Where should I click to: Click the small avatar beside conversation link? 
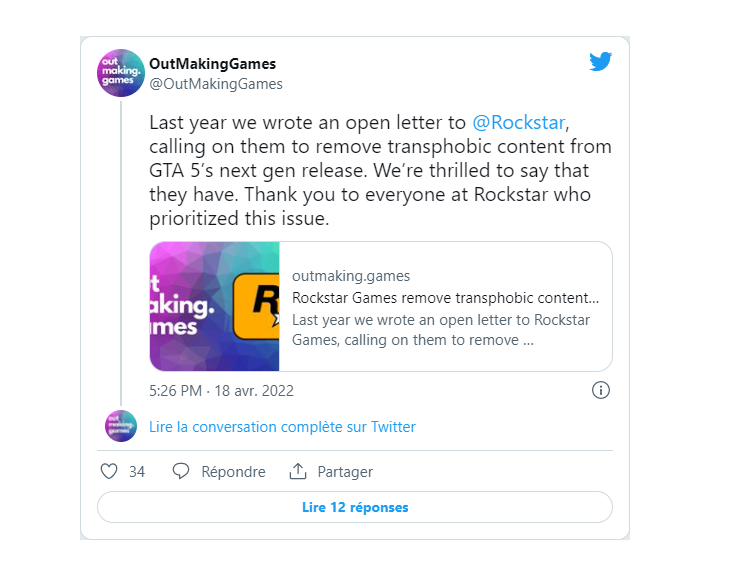pos(121,426)
